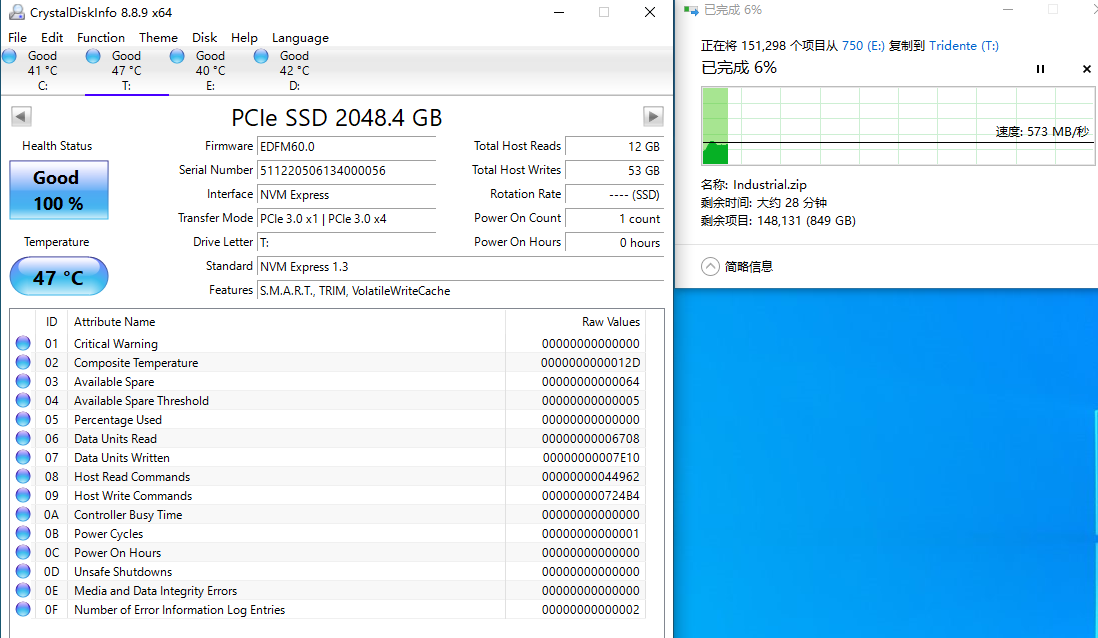Viewport: 1098px width, 638px height.
Task: Click the Drive Letter field T:
Action: coord(347,242)
